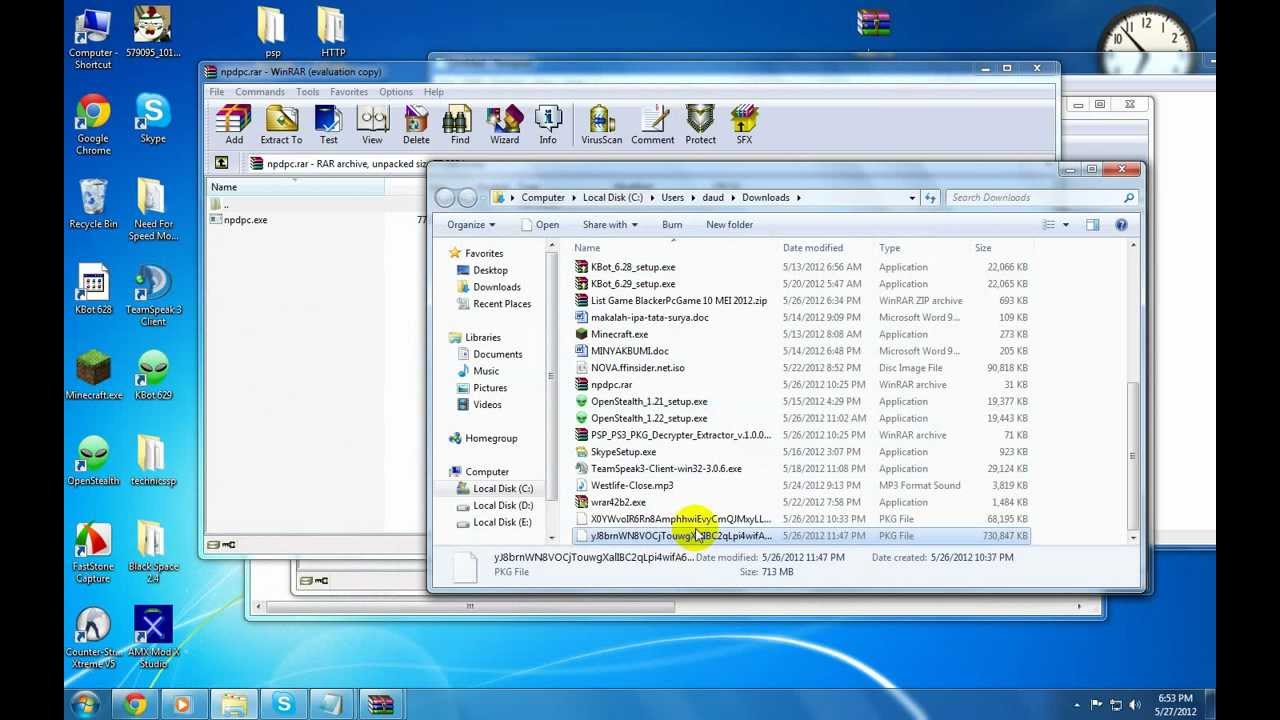Open the Options menu in WinRAR
1280x720 pixels.
pos(395,92)
